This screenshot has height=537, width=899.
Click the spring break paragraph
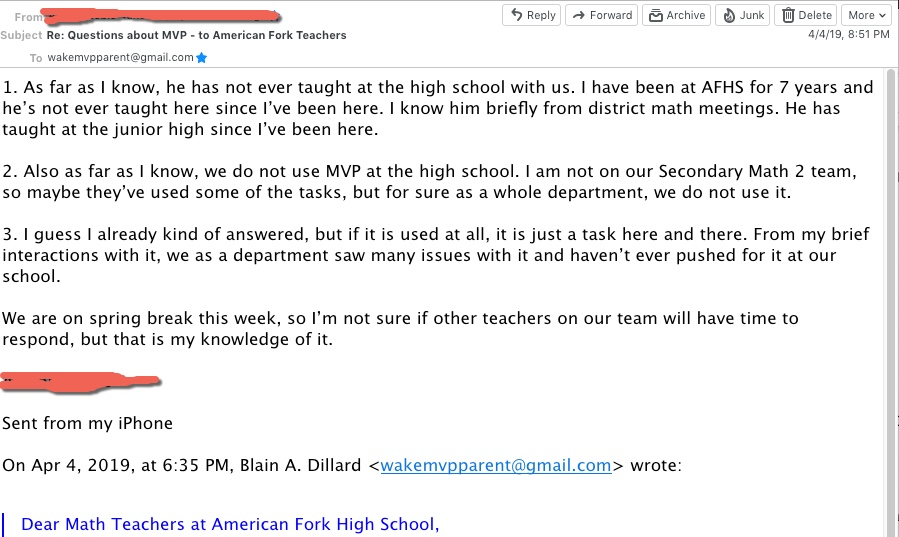point(400,328)
